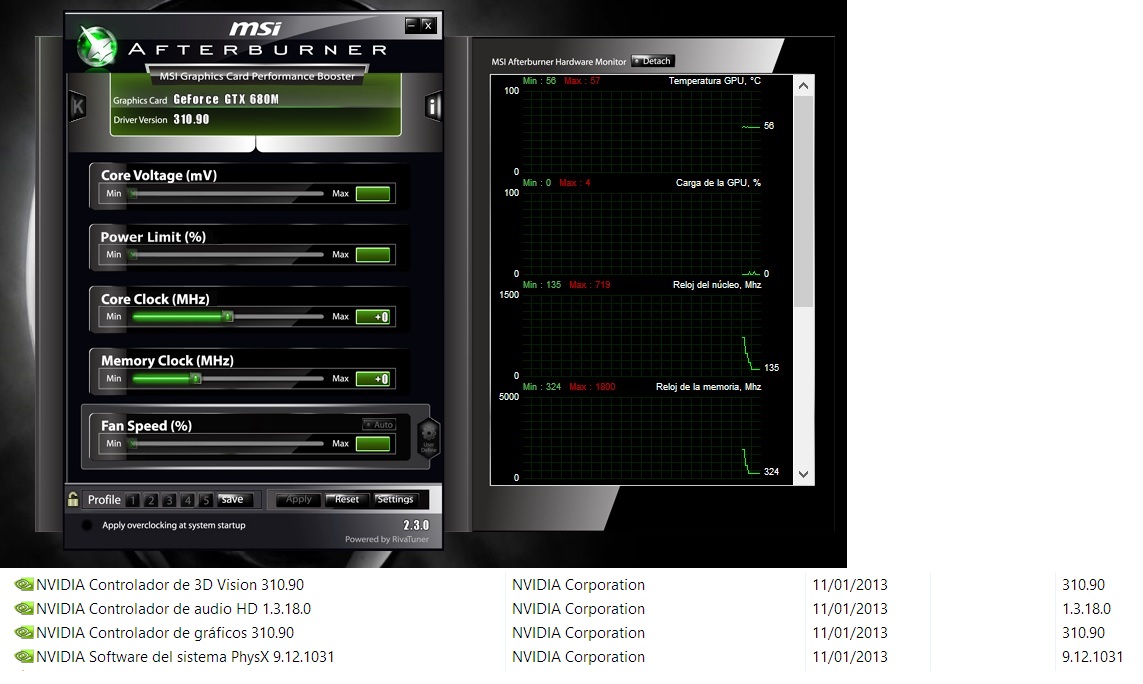Click the NVIDIA icon beside audio HD driver
Image resolution: width=1143 pixels, height=684 pixels.
coord(24,609)
